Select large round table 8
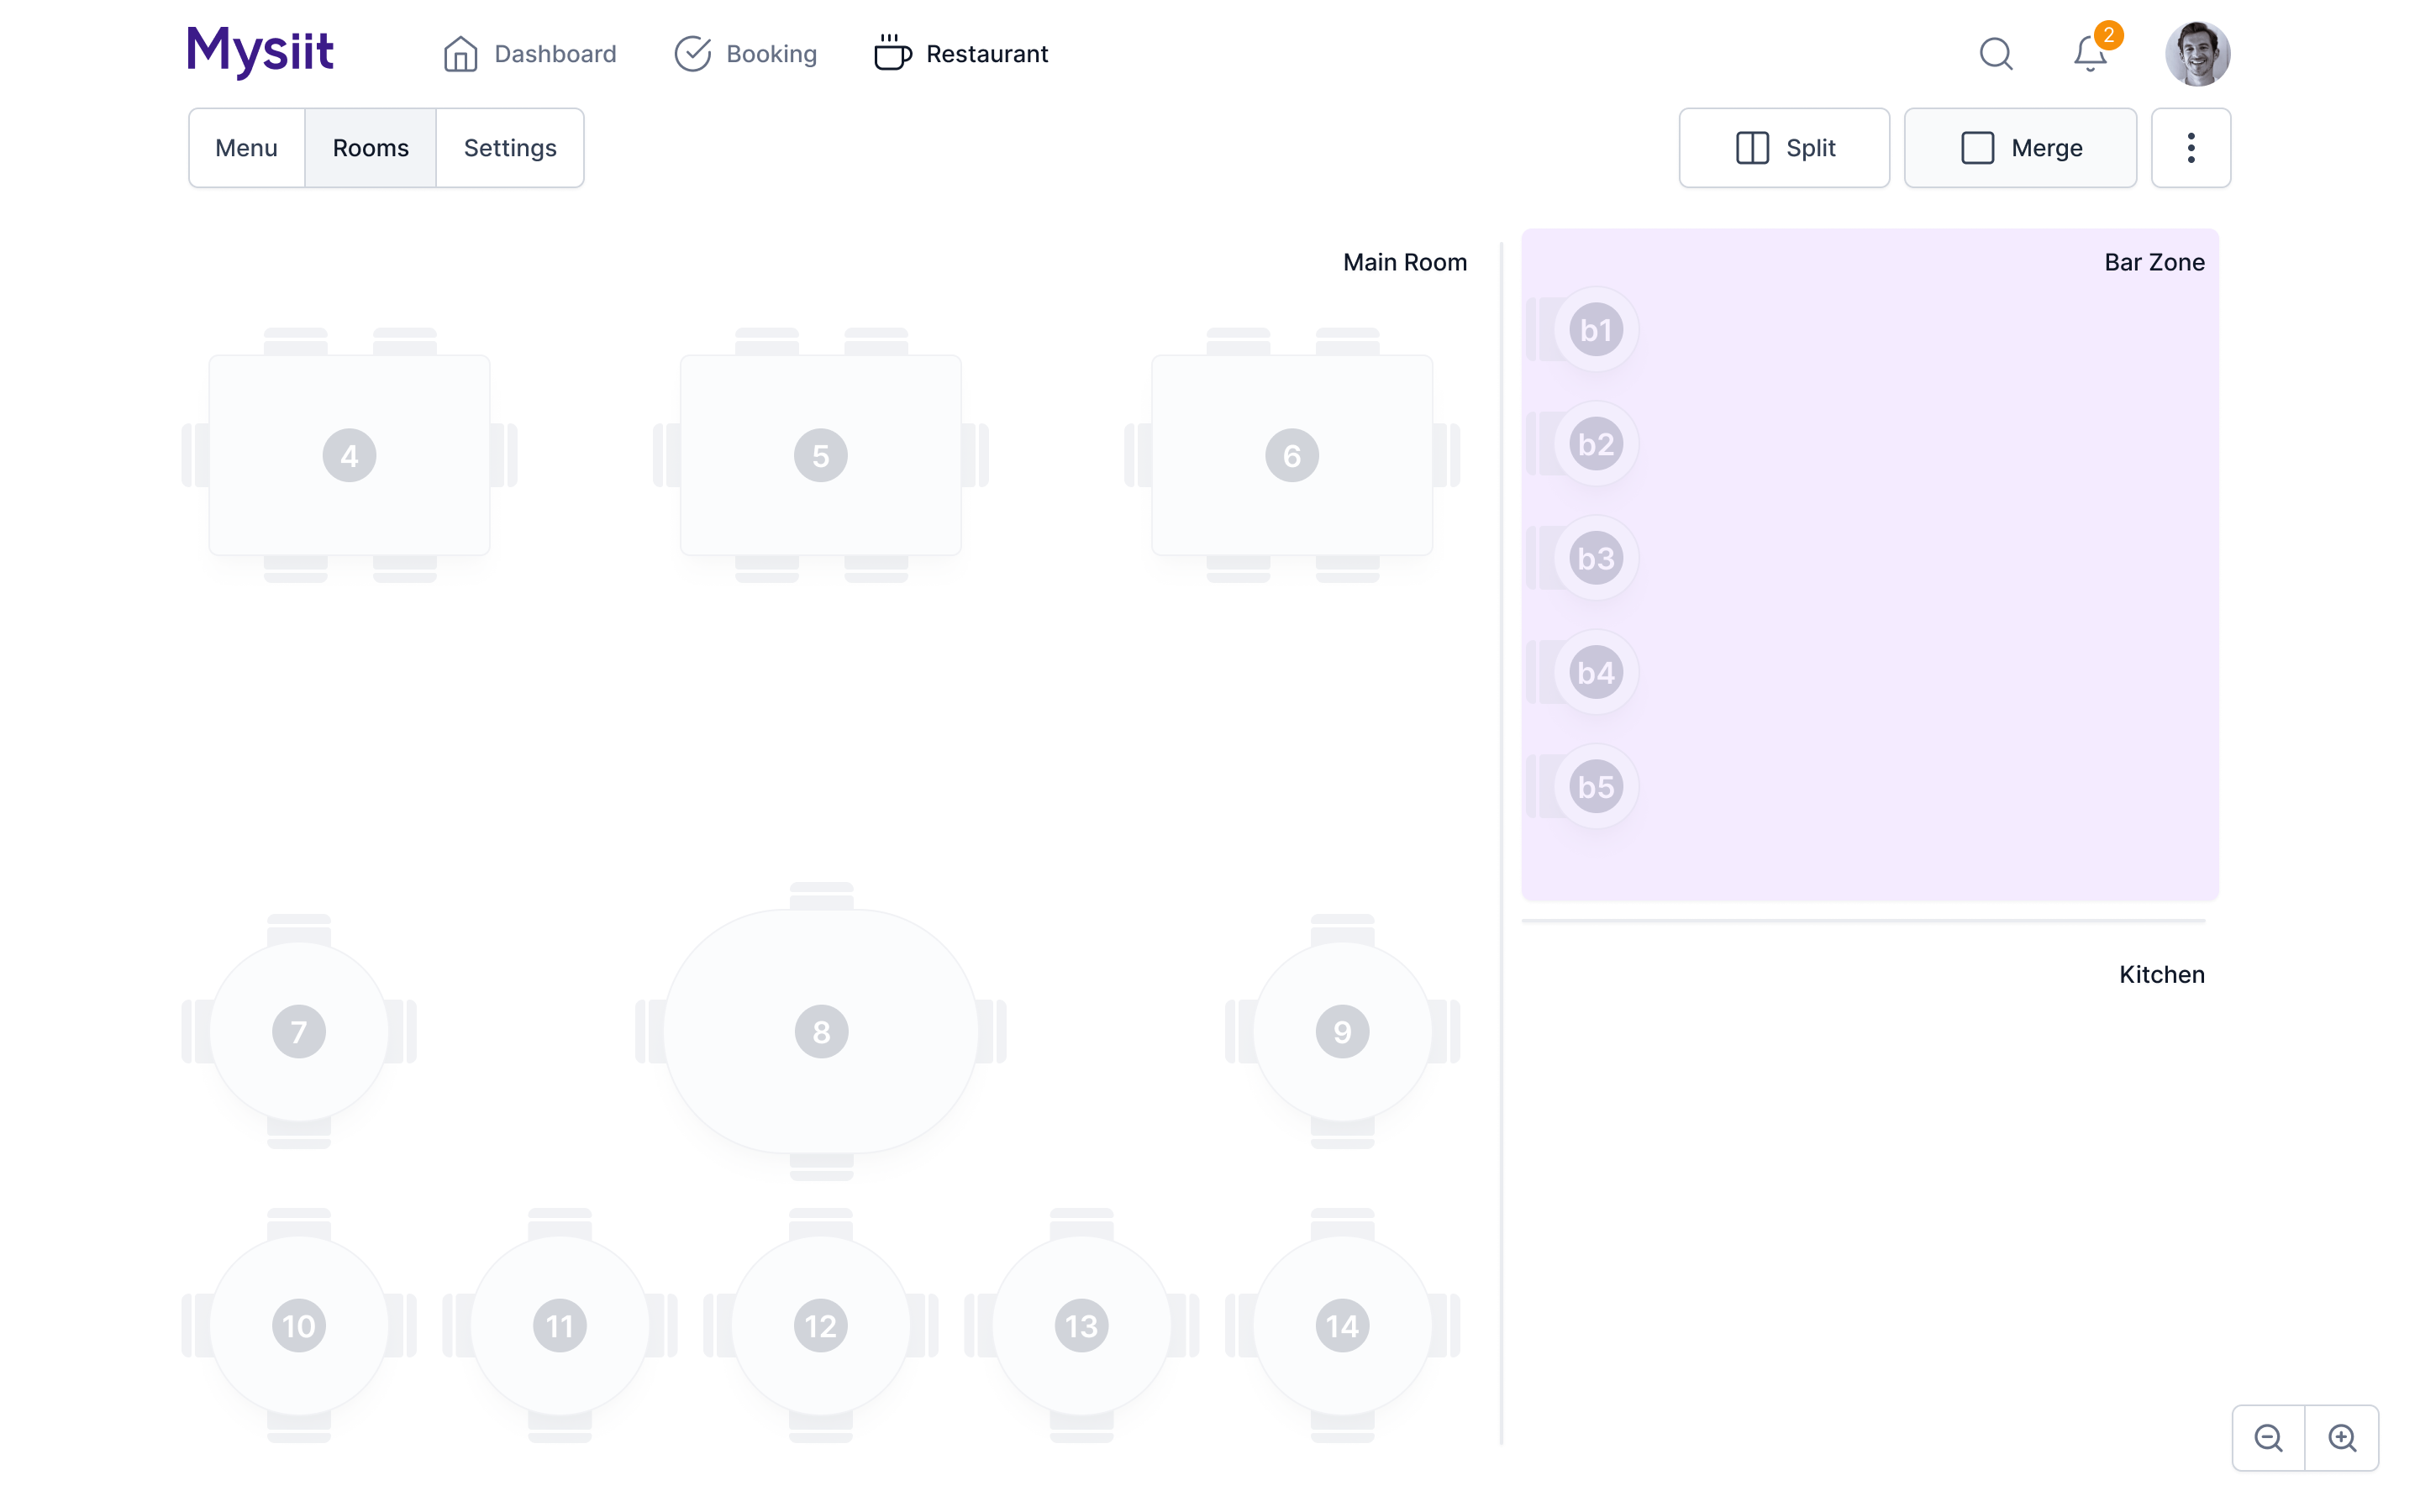Viewport: 2420px width, 1512px height. pyautogui.click(x=821, y=1031)
